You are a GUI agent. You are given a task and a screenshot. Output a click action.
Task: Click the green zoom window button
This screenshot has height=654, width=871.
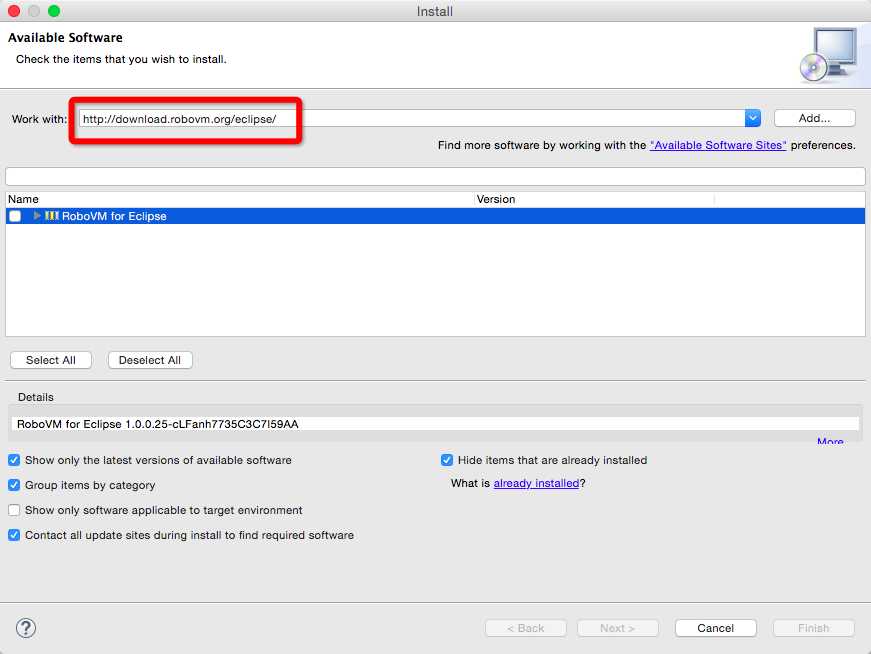54,11
